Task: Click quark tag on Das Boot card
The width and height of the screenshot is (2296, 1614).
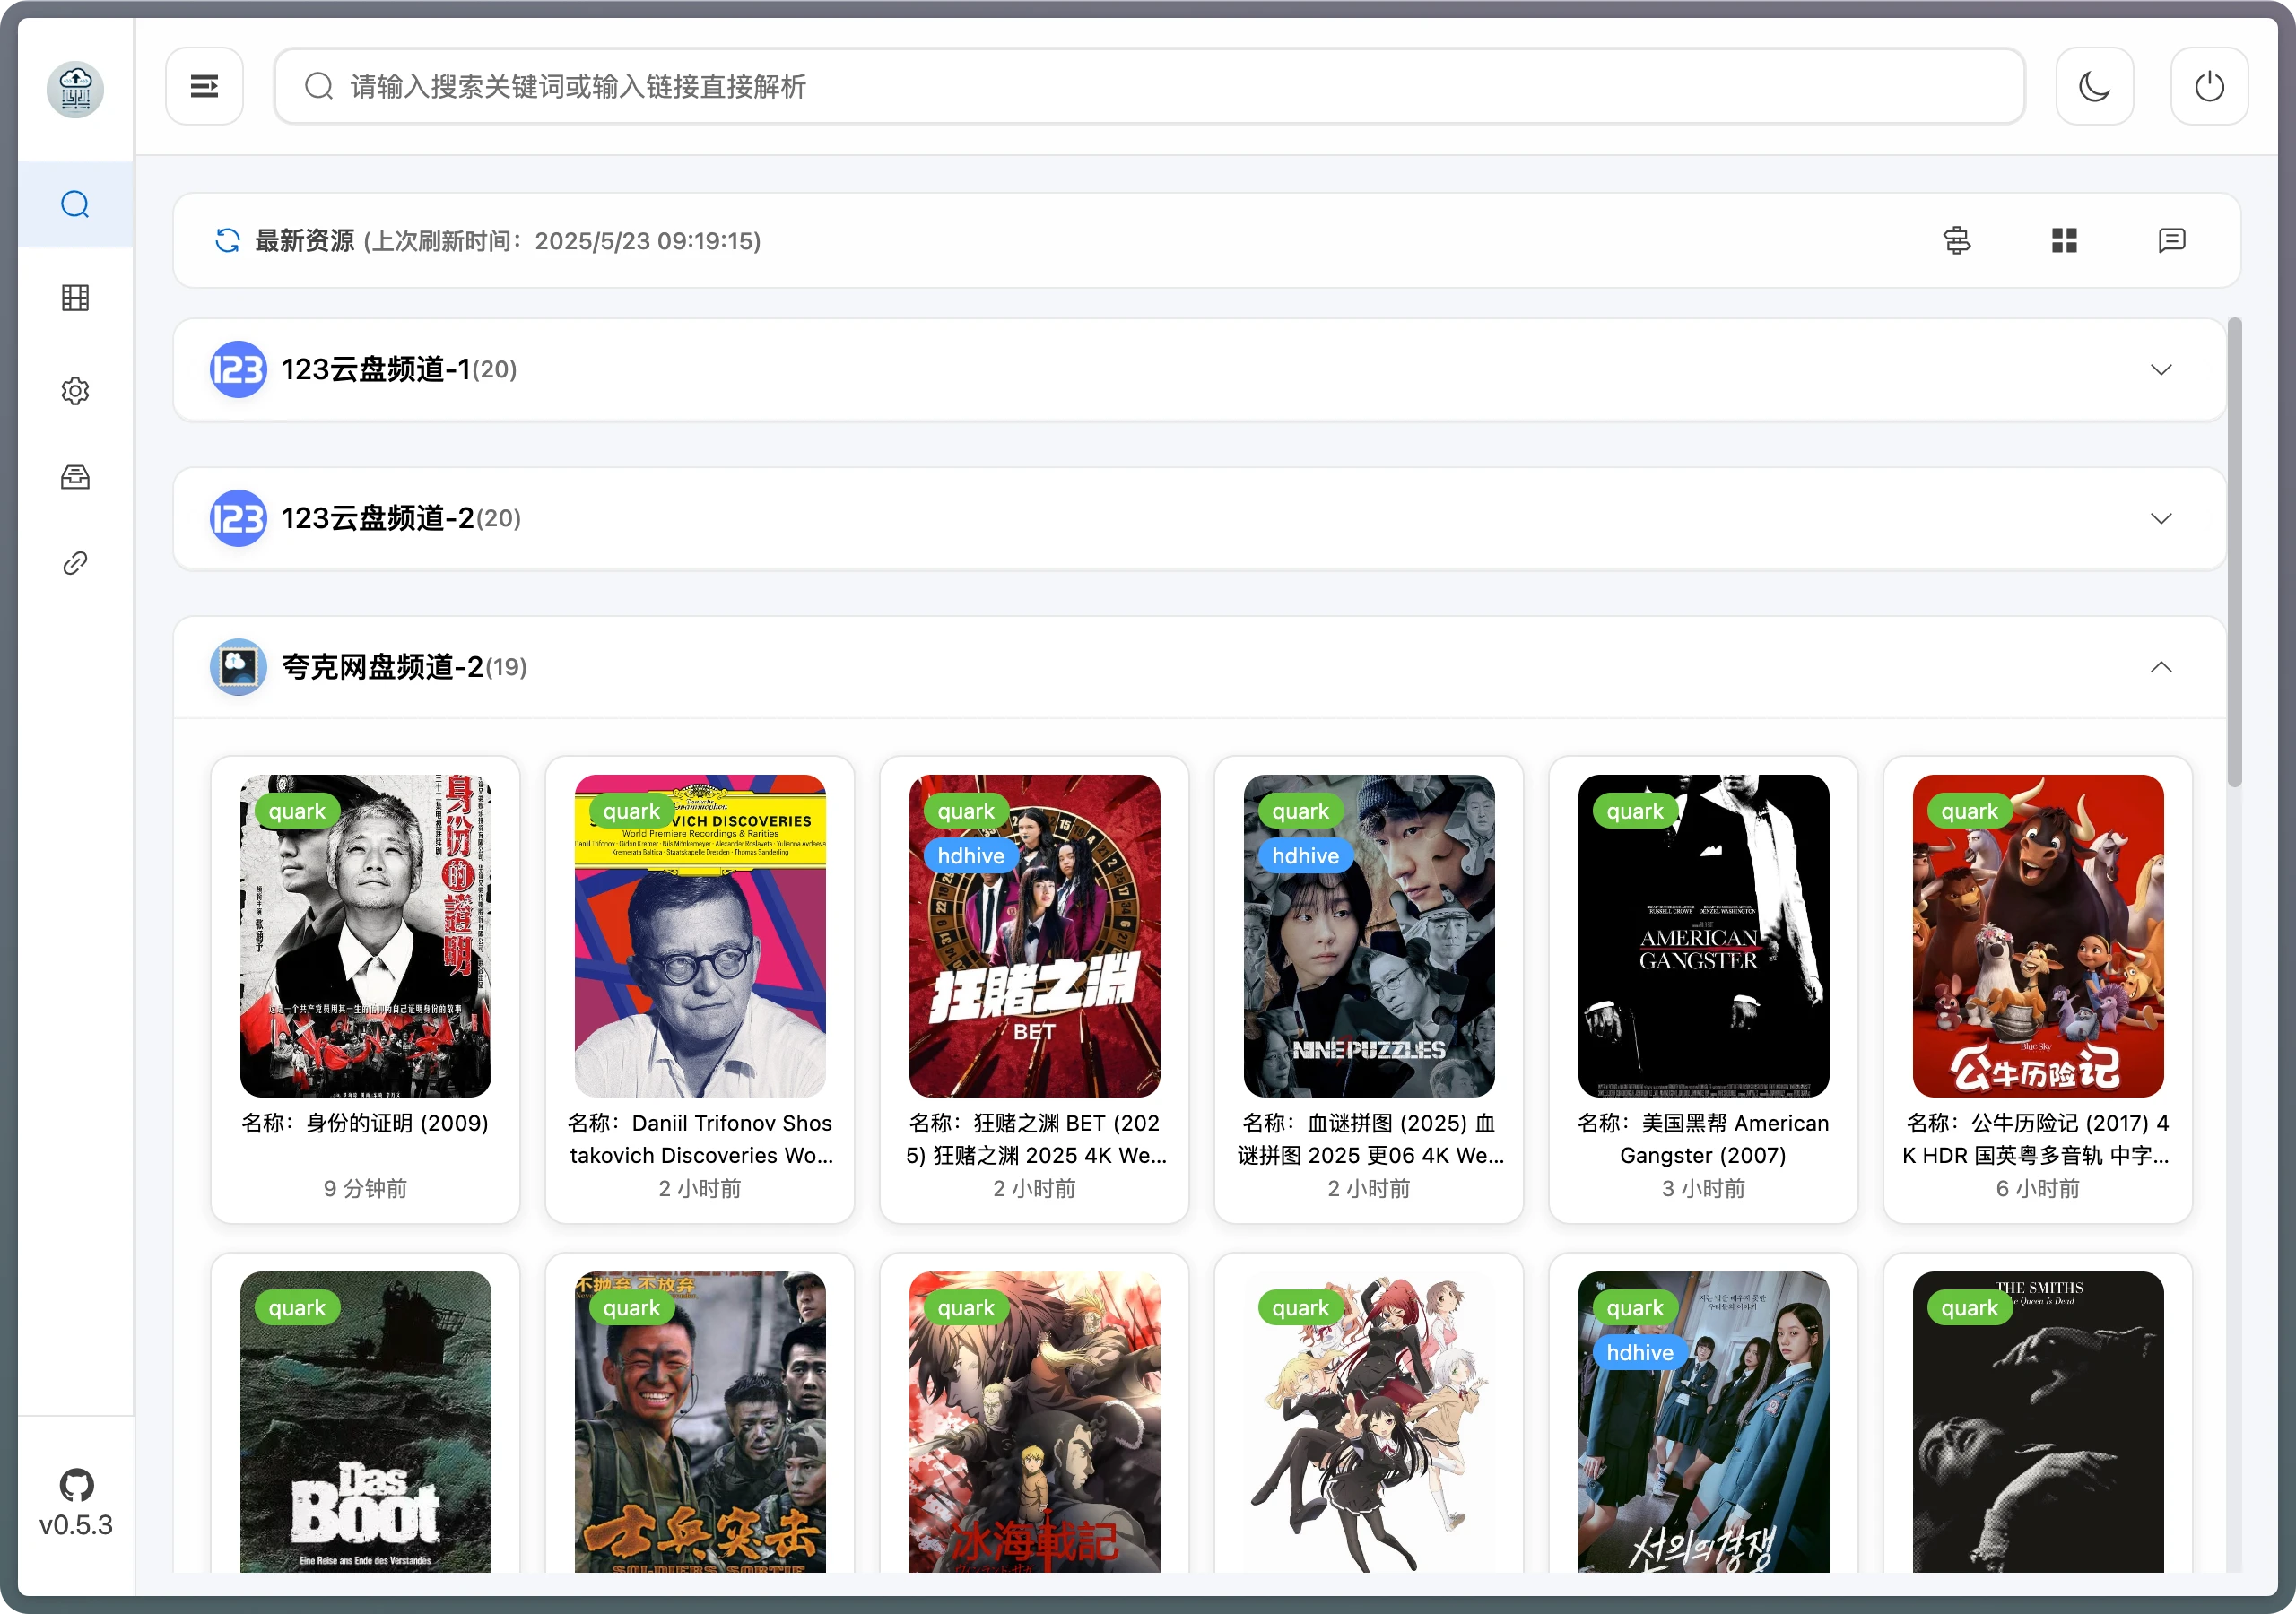Action: click(x=297, y=1308)
